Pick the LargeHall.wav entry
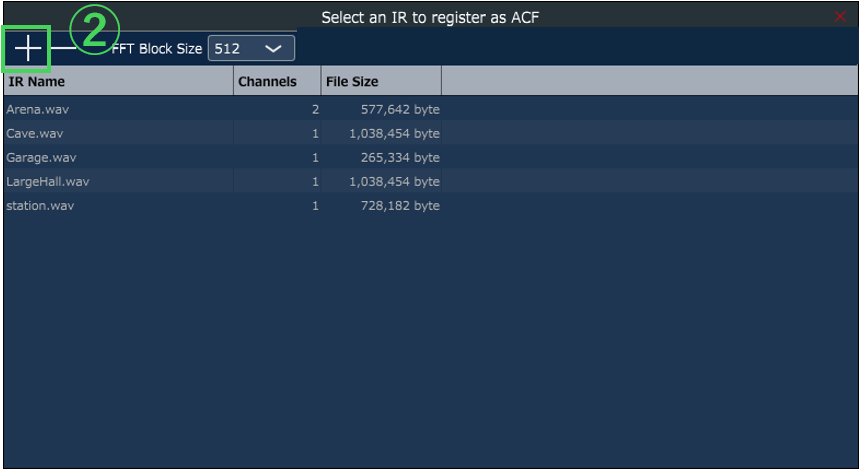Viewport: 859px width, 470px height. 48,181
